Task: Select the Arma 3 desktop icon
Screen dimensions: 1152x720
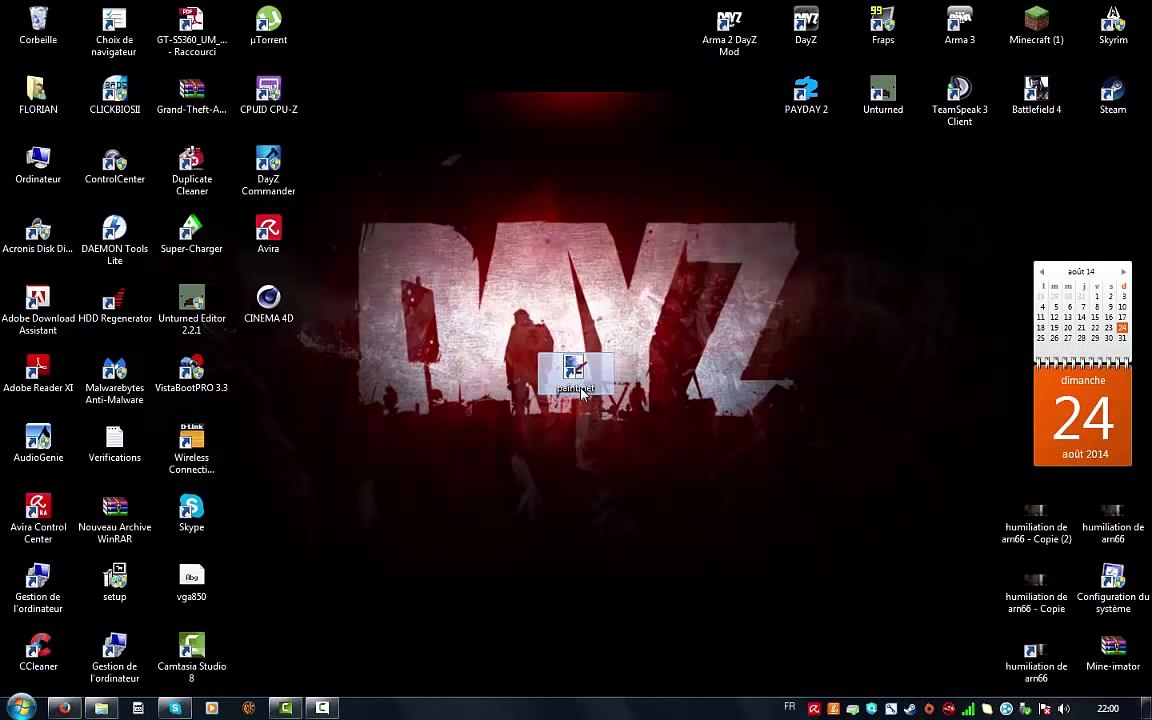Action: [x=960, y=26]
